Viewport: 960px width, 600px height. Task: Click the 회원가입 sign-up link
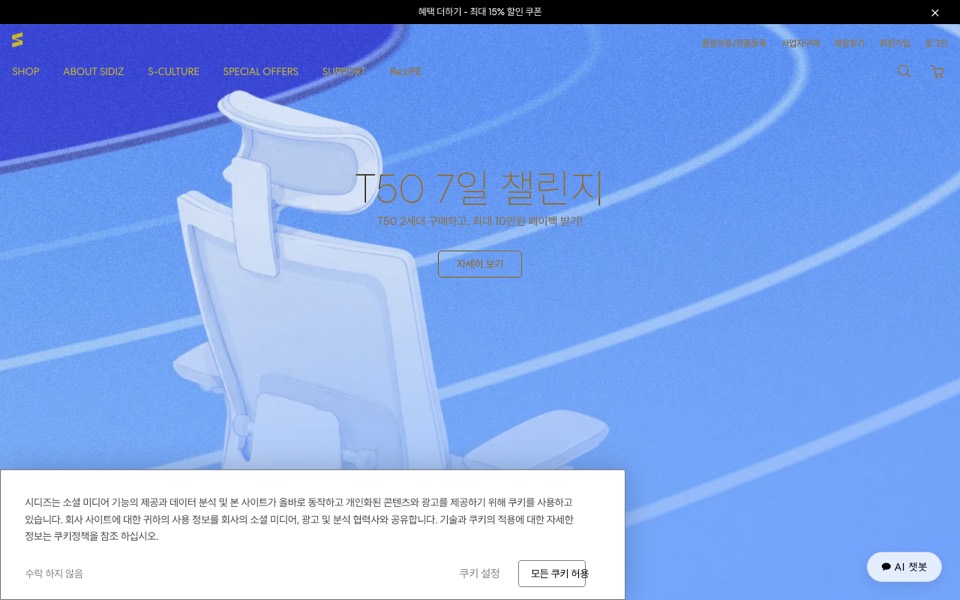tap(894, 43)
